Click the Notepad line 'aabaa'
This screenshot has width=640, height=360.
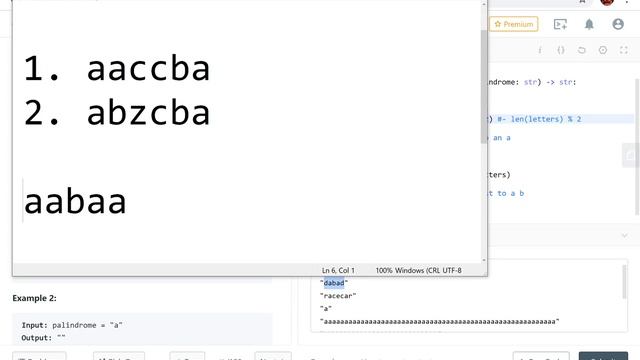coord(75,201)
